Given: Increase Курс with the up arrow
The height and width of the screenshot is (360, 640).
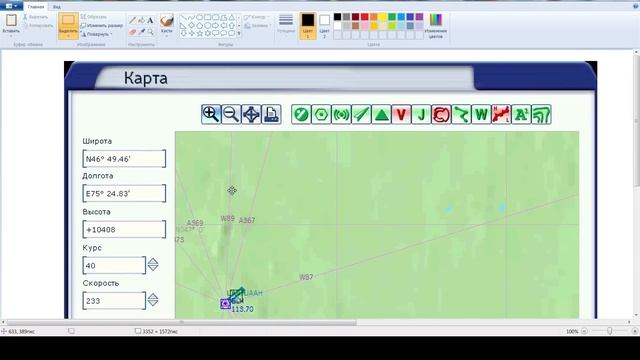Looking at the screenshot, I should (153, 261).
